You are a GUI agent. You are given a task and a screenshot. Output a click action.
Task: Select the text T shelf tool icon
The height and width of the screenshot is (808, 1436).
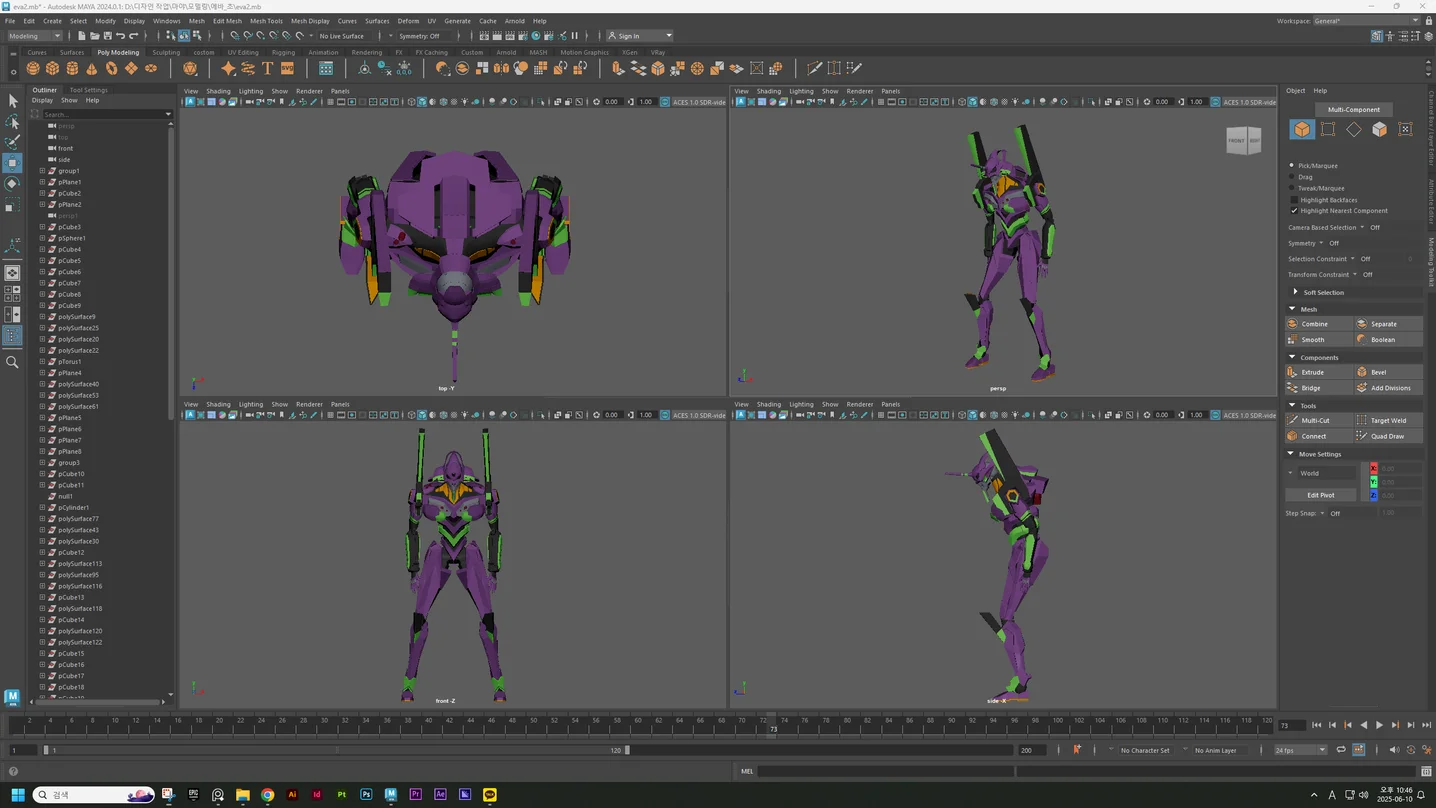pyautogui.click(x=267, y=68)
